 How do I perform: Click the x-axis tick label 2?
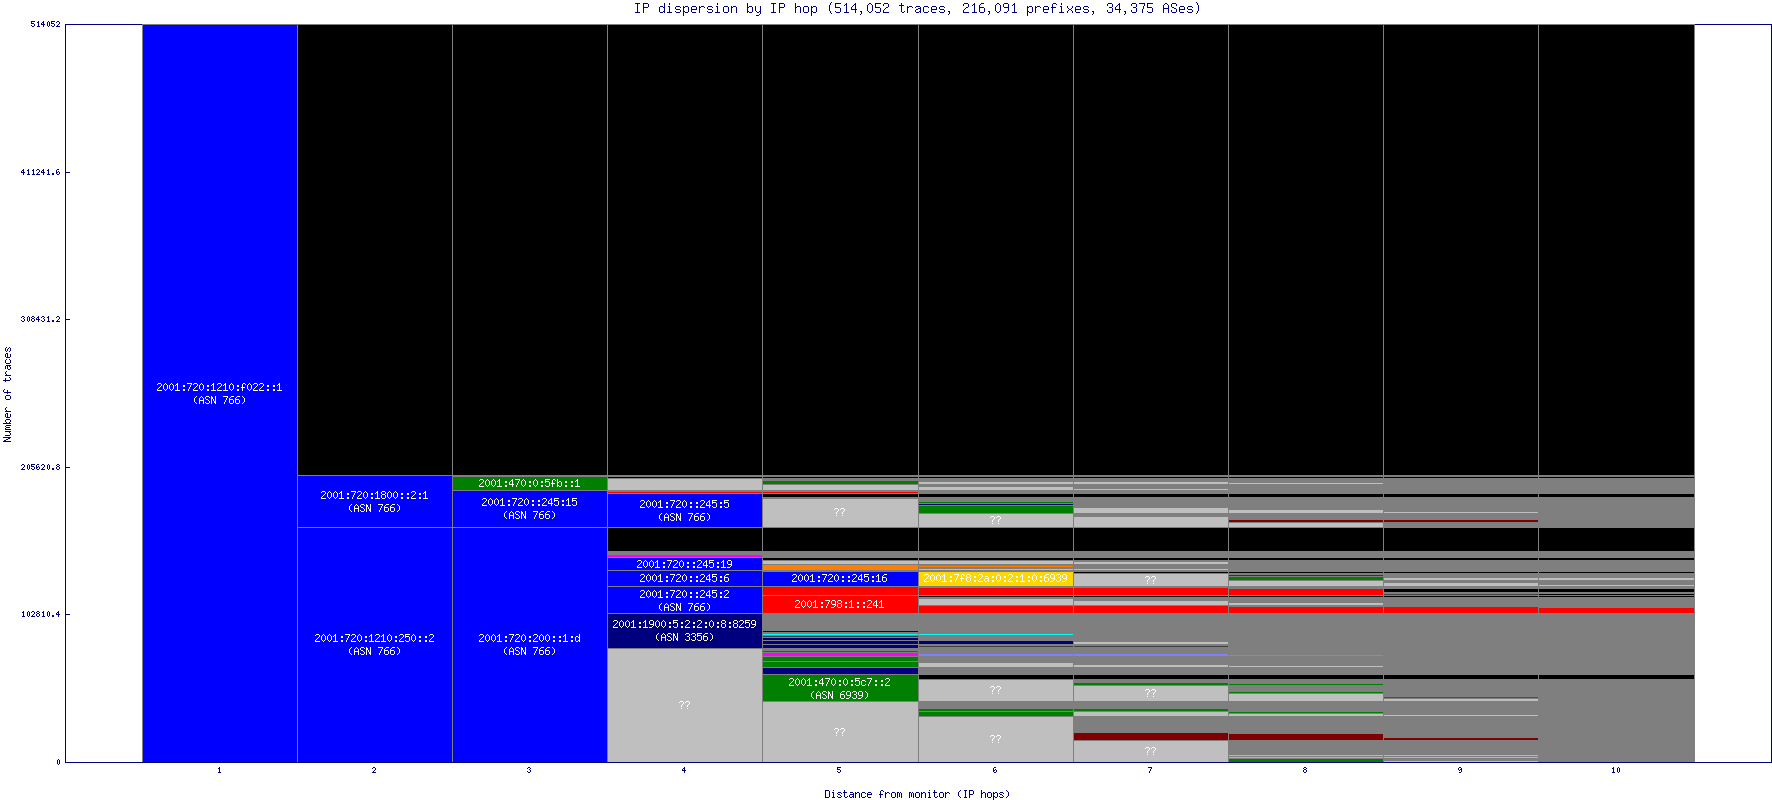point(374,770)
